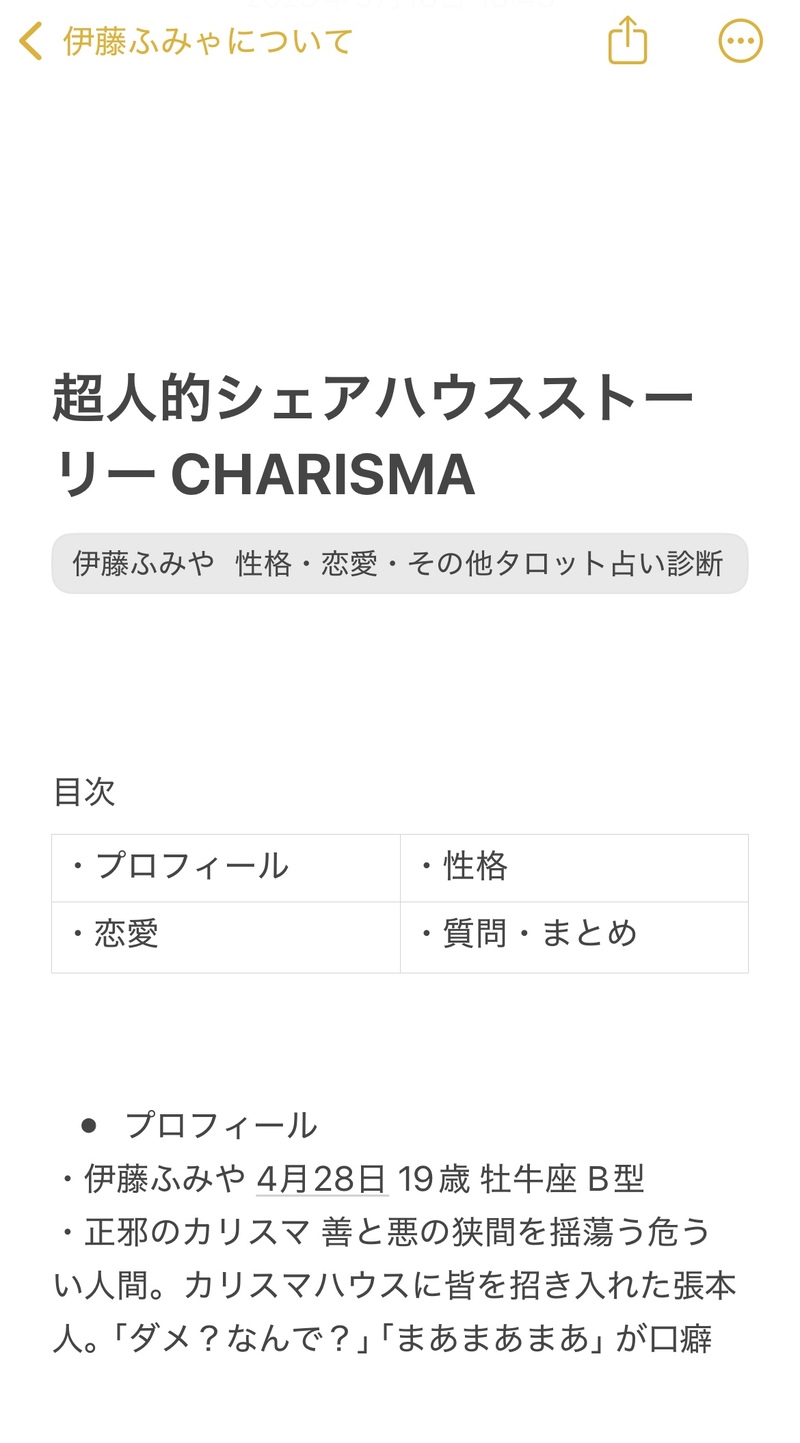Screen dimensions: 800x1443
Task: Tap the gray 性格・恋愛・その他タロット占い診断 subtitle block
Action: click(x=399, y=564)
